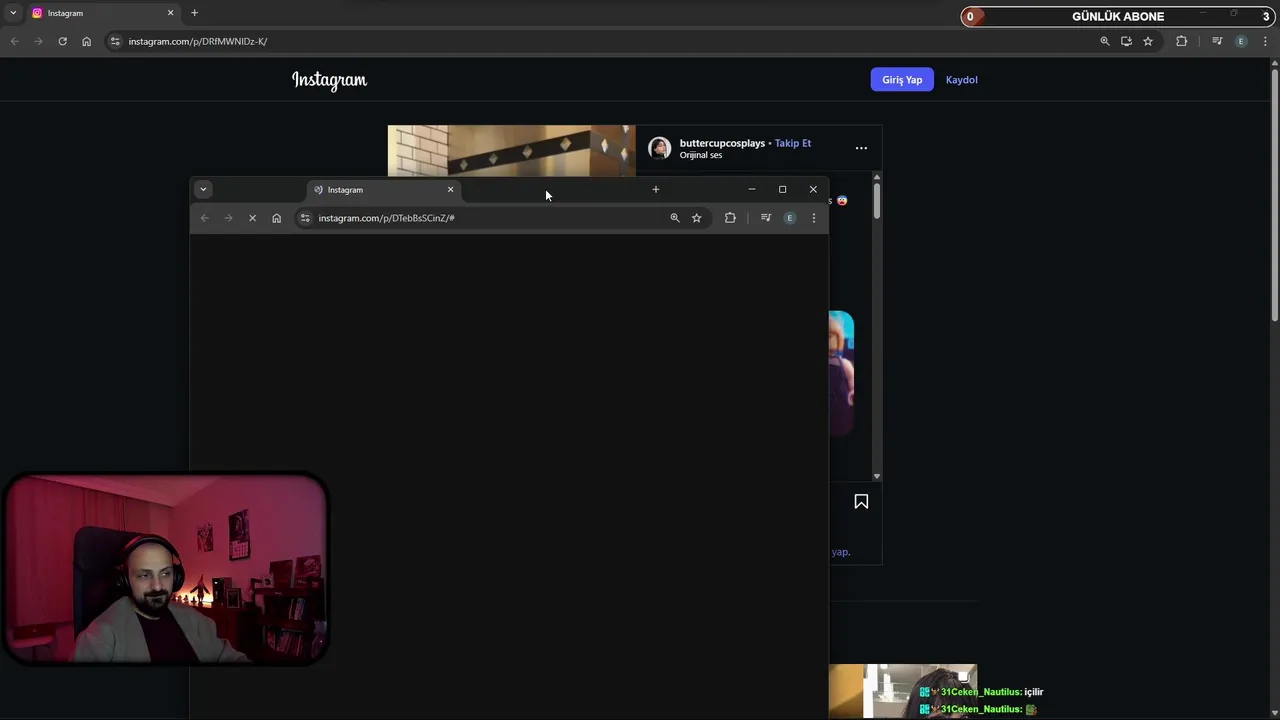Open Chrome menu in main window

1265,41
